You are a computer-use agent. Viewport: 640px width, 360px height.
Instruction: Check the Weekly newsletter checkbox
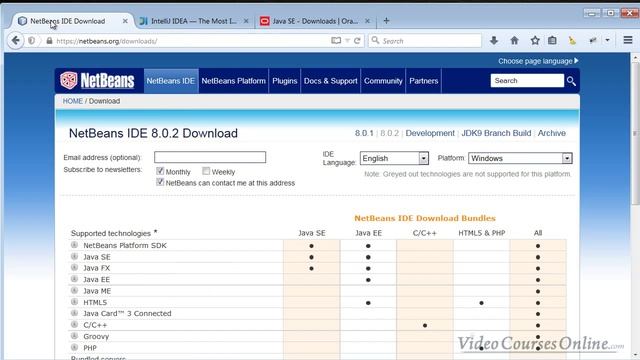(x=206, y=171)
